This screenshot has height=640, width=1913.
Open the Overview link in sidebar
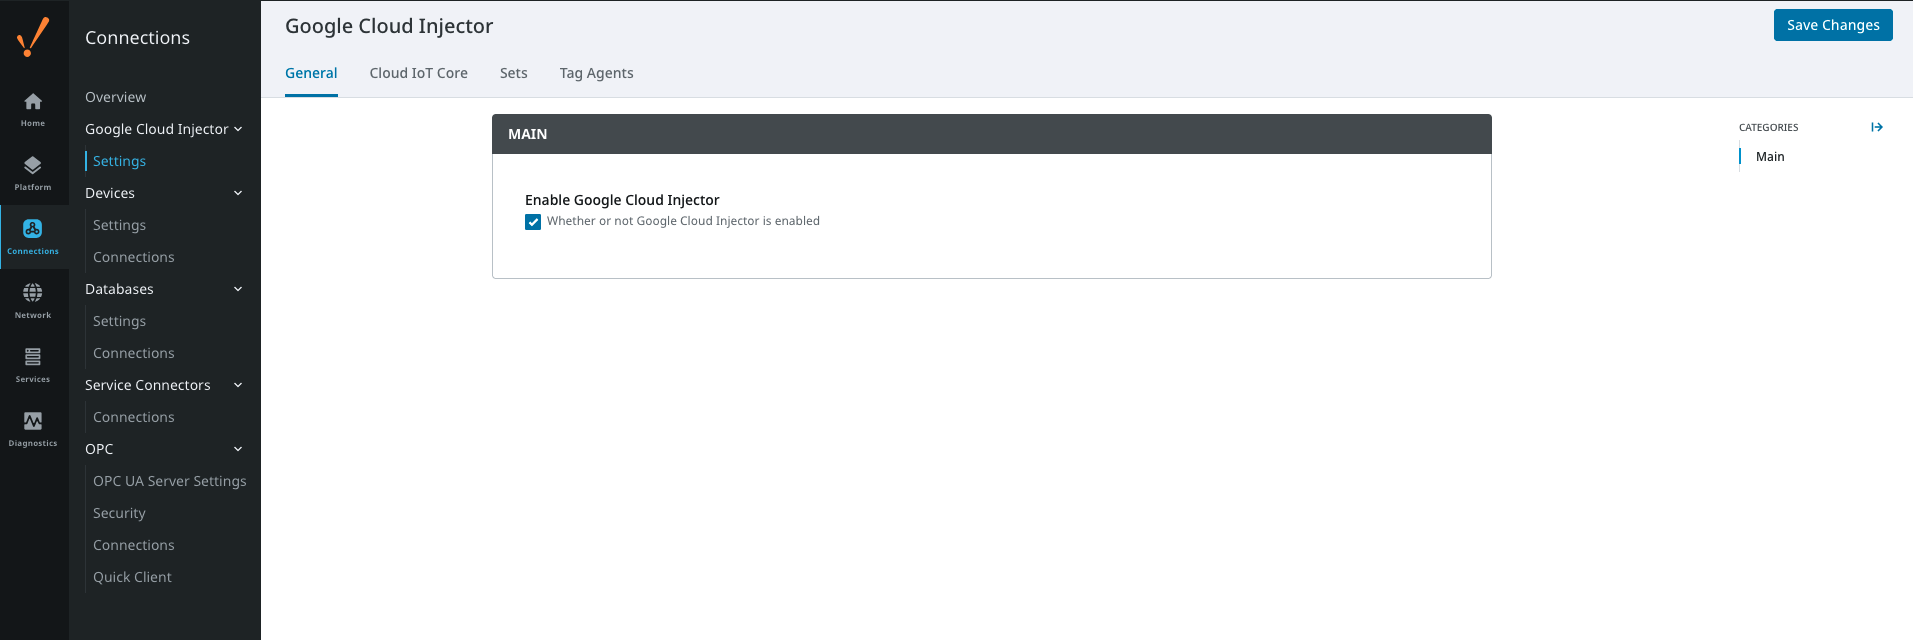115,97
